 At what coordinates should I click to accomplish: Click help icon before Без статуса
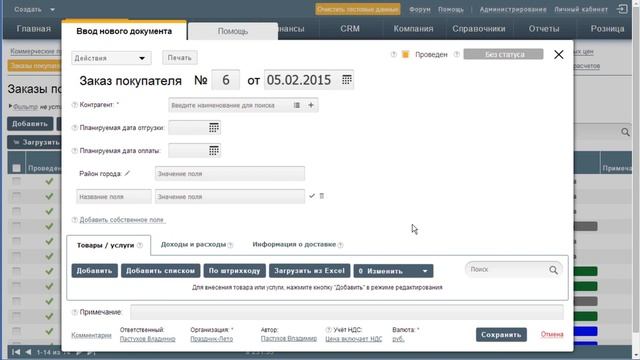coord(457,54)
